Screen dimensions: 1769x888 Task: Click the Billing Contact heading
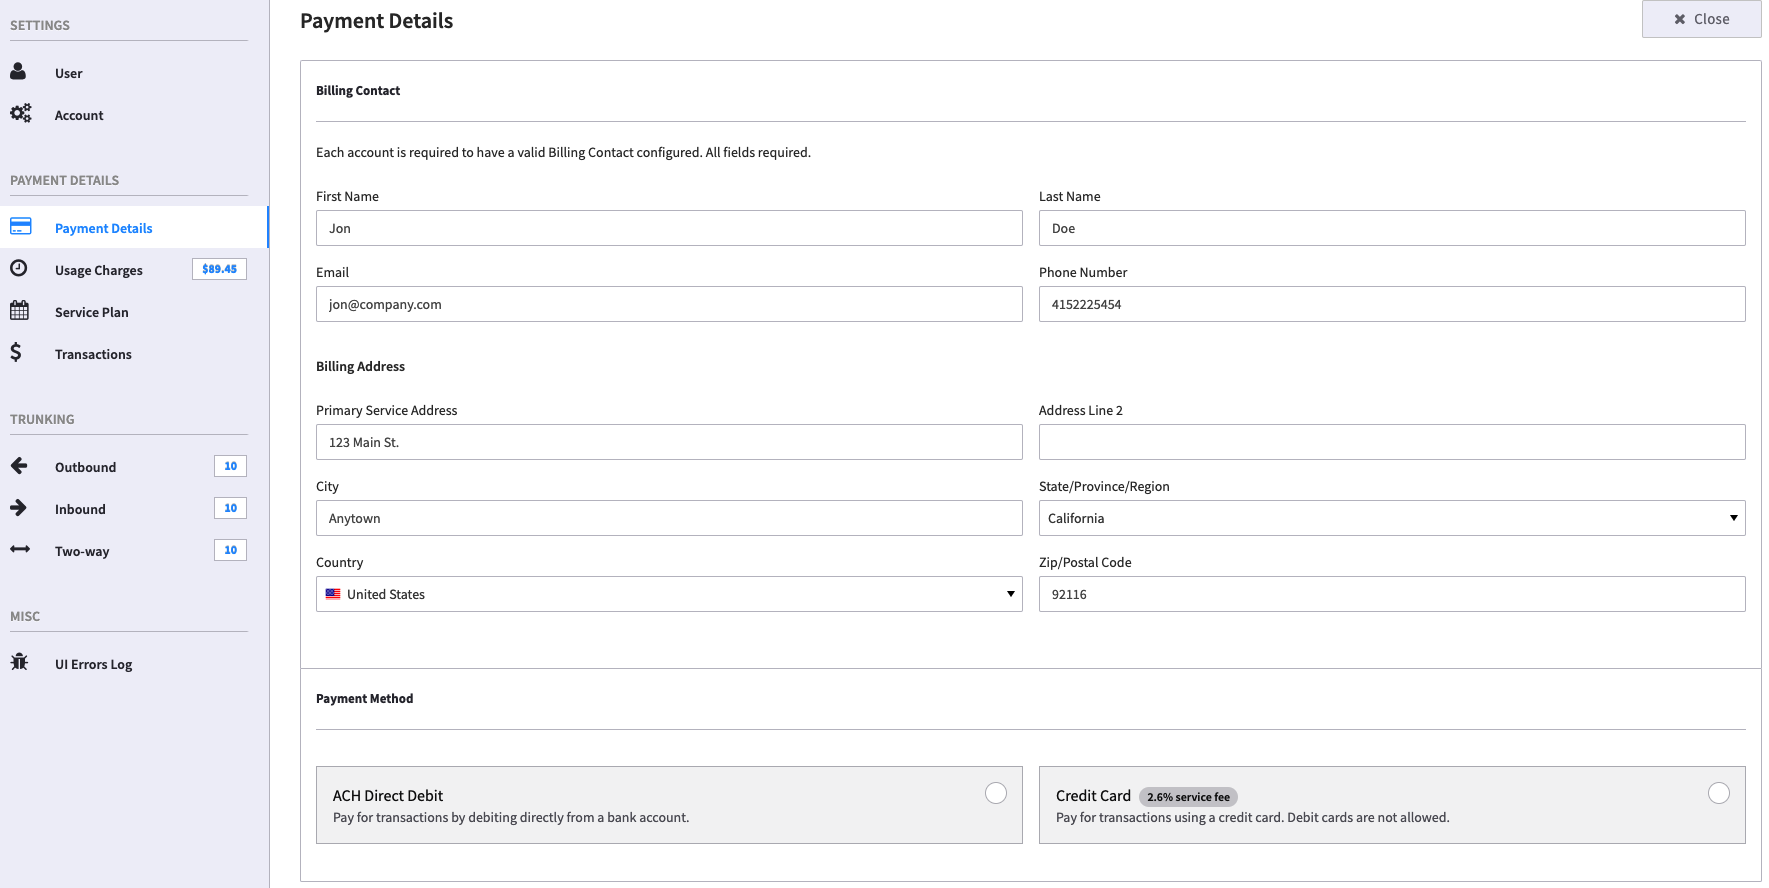click(x=358, y=91)
